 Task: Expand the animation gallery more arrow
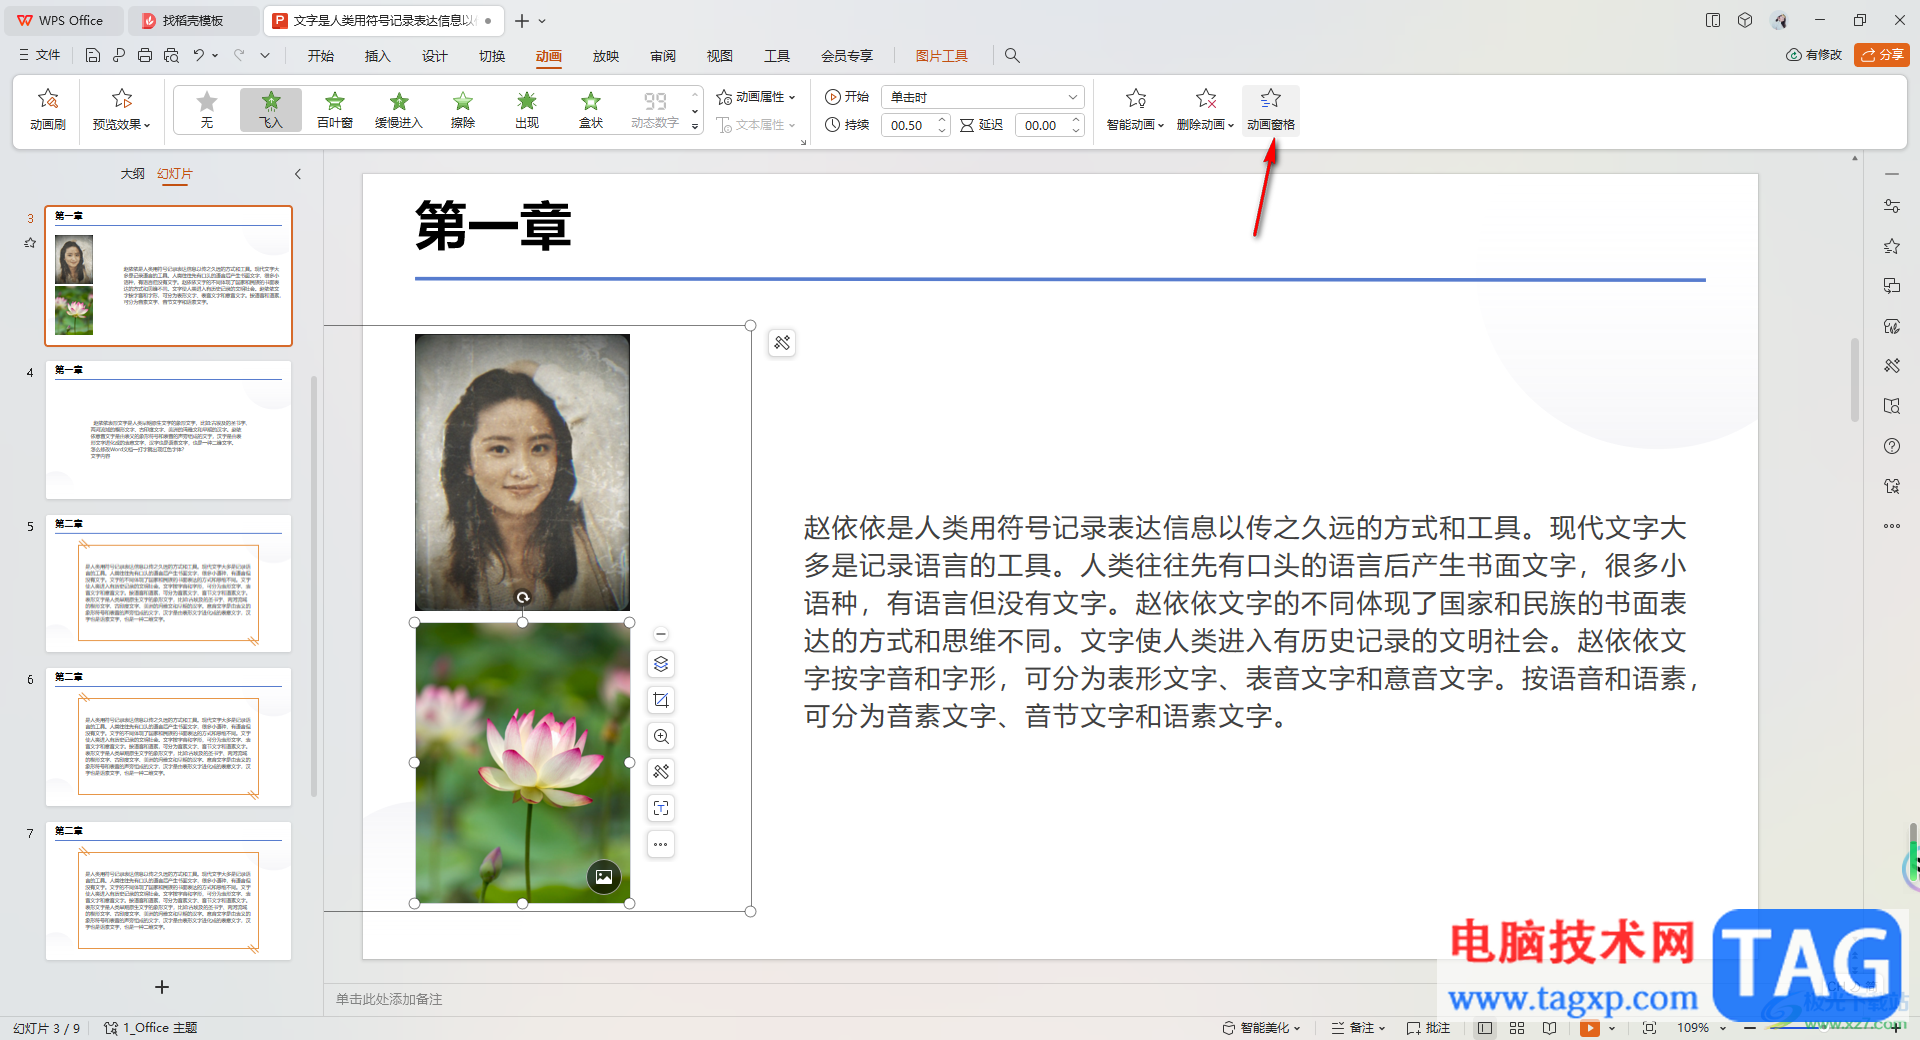click(x=695, y=126)
